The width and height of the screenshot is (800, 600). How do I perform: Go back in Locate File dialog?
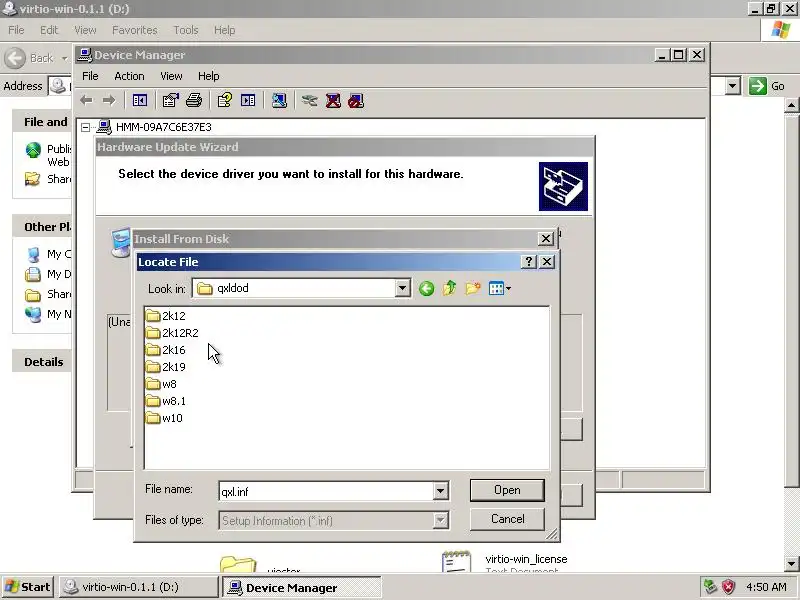click(427, 289)
